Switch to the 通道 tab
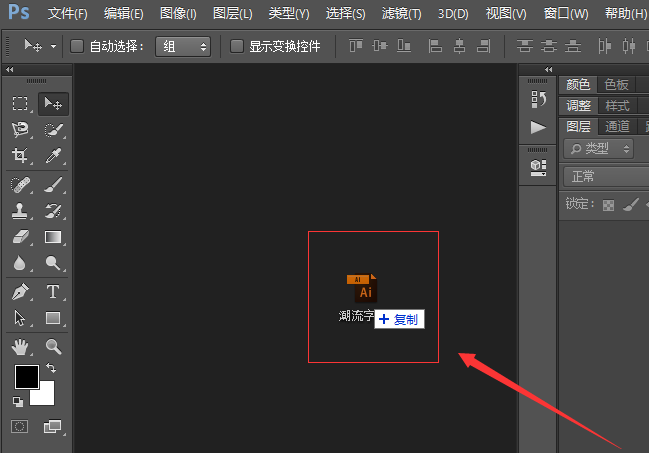 click(x=617, y=126)
